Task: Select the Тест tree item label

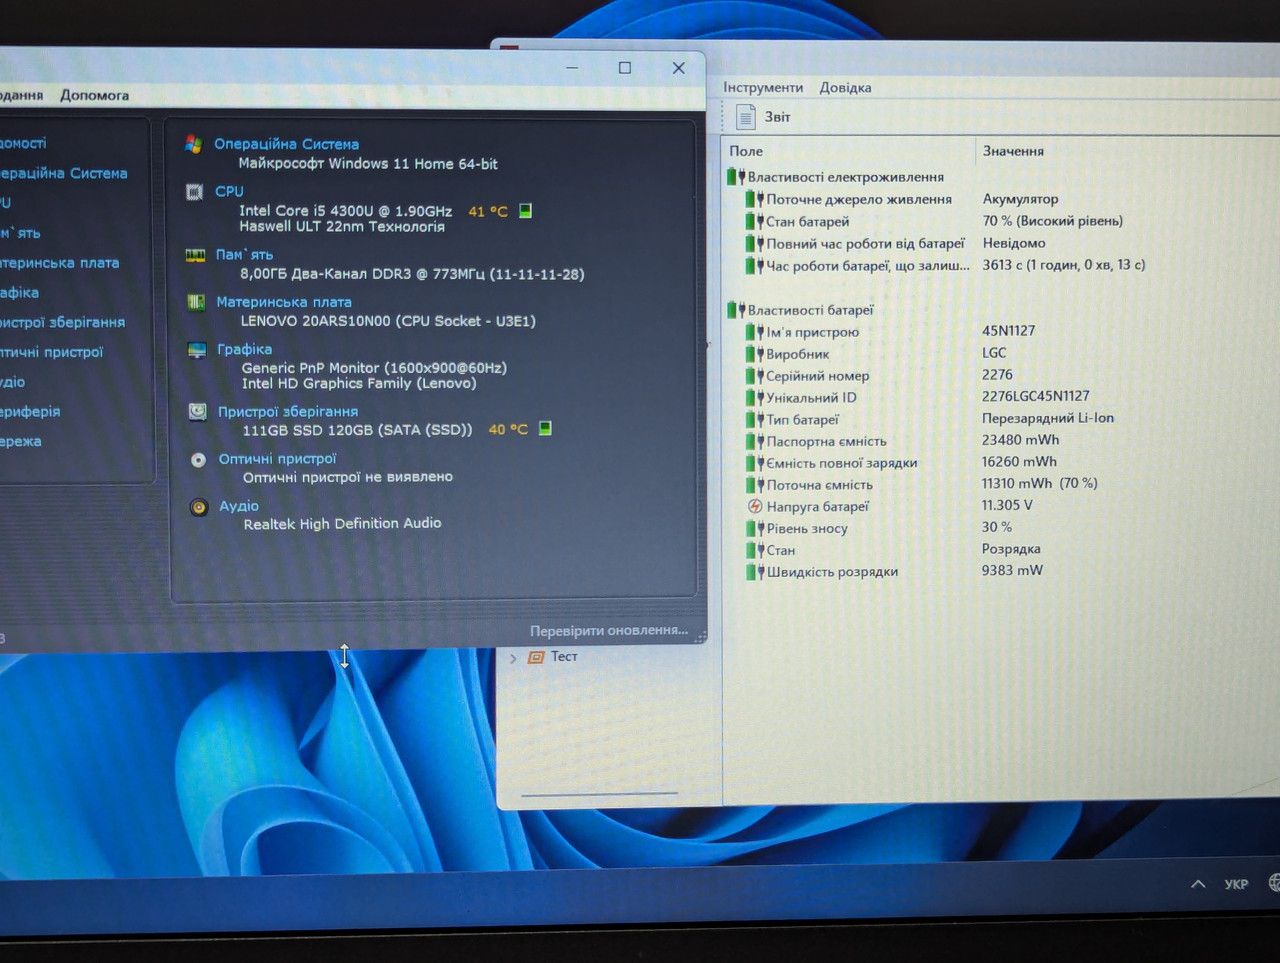Action: (x=564, y=656)
